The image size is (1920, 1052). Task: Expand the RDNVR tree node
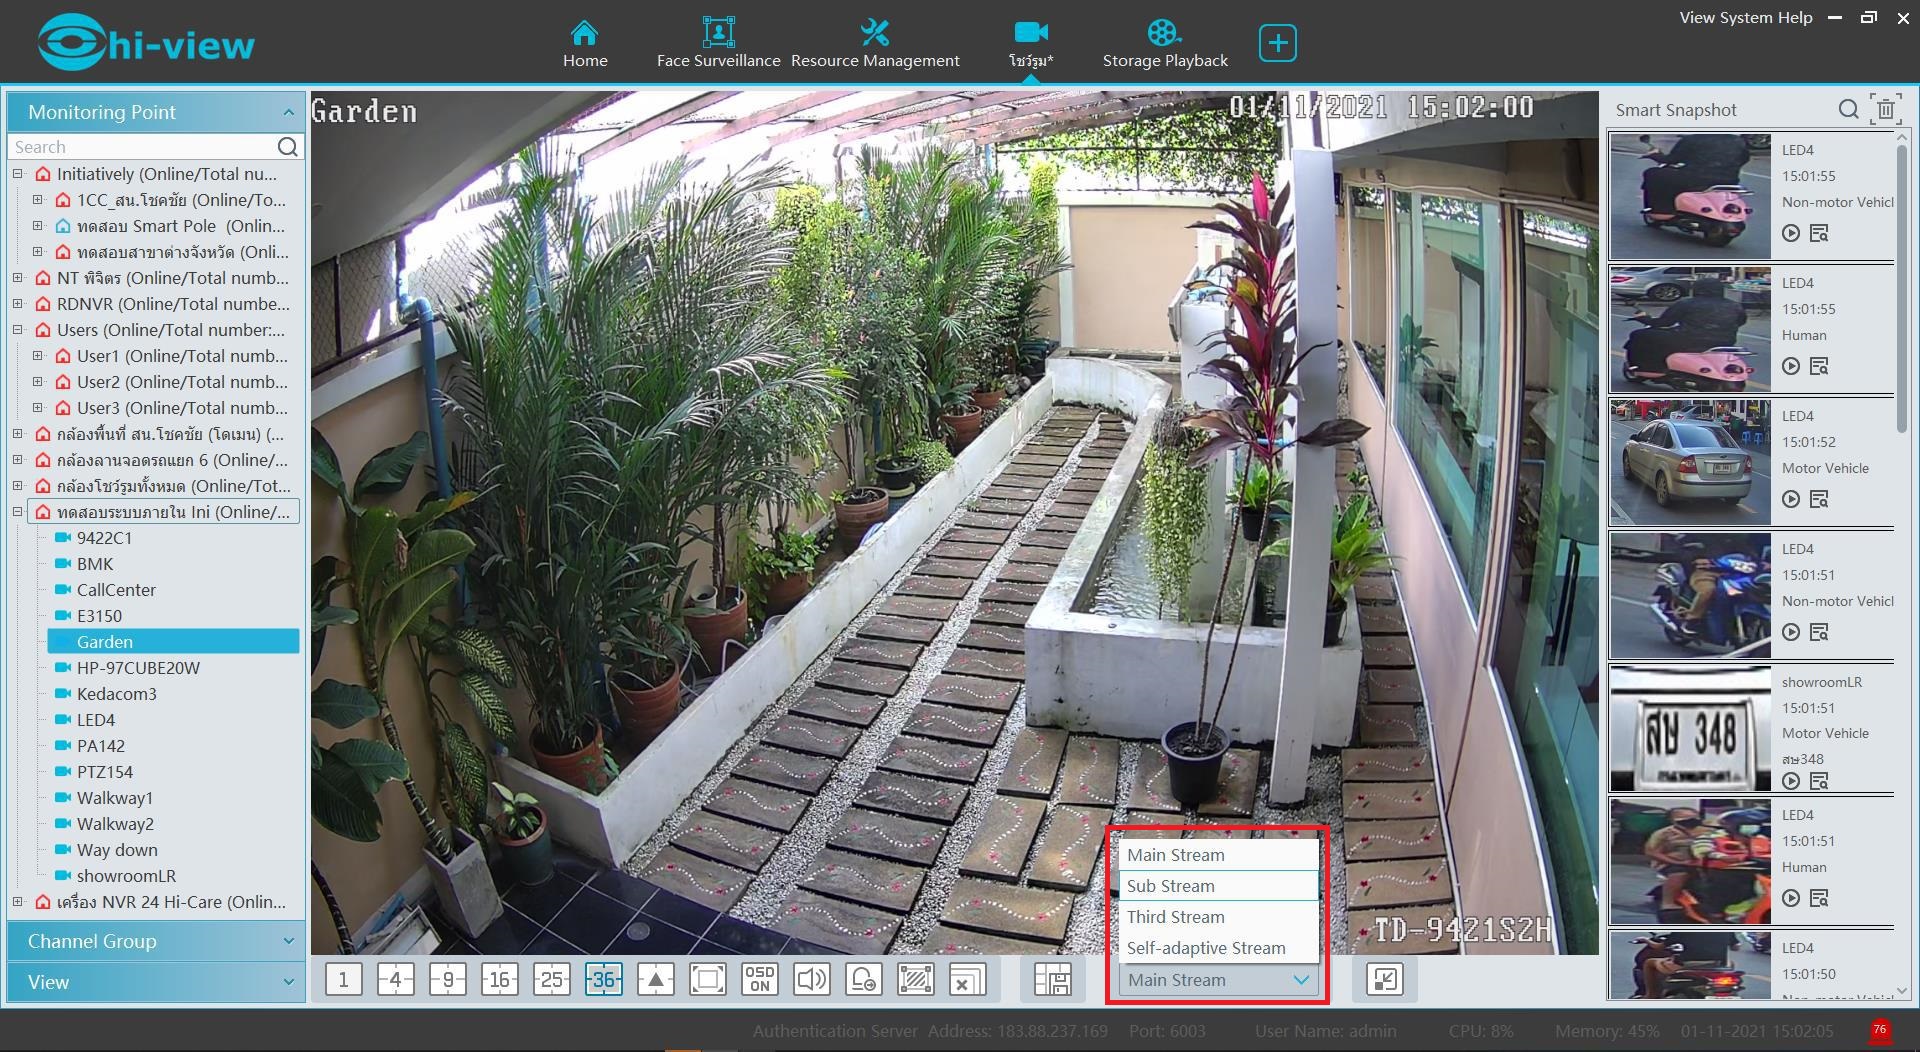pos(18,304)
